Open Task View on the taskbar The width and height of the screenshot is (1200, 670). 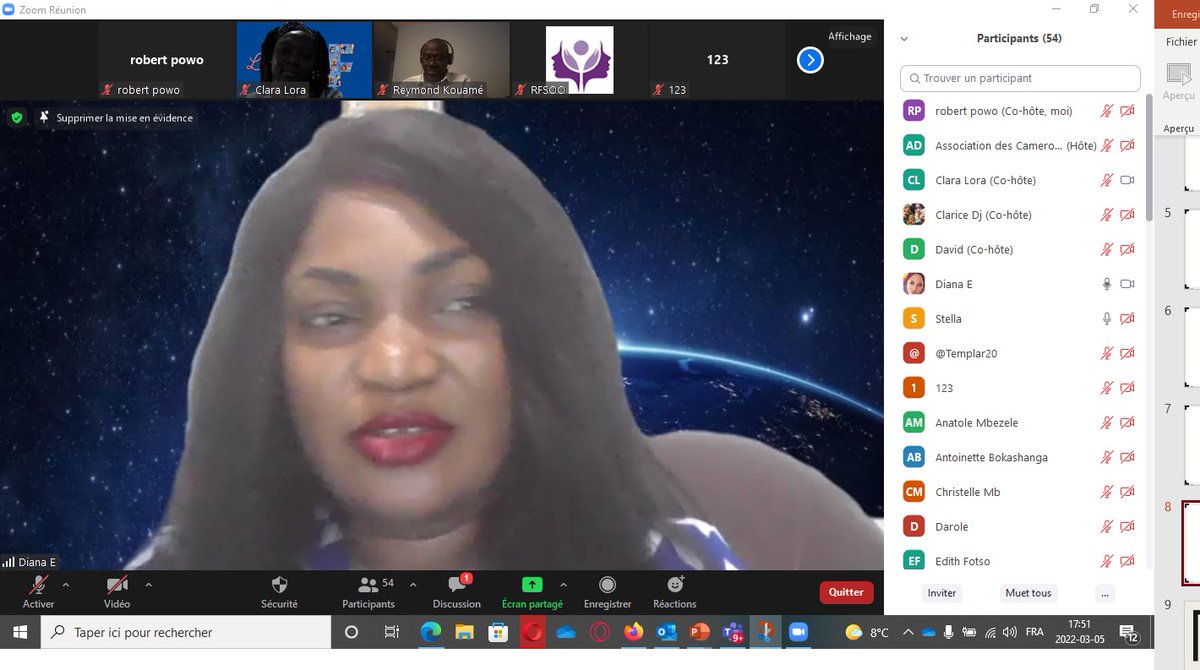pos(392,632)
